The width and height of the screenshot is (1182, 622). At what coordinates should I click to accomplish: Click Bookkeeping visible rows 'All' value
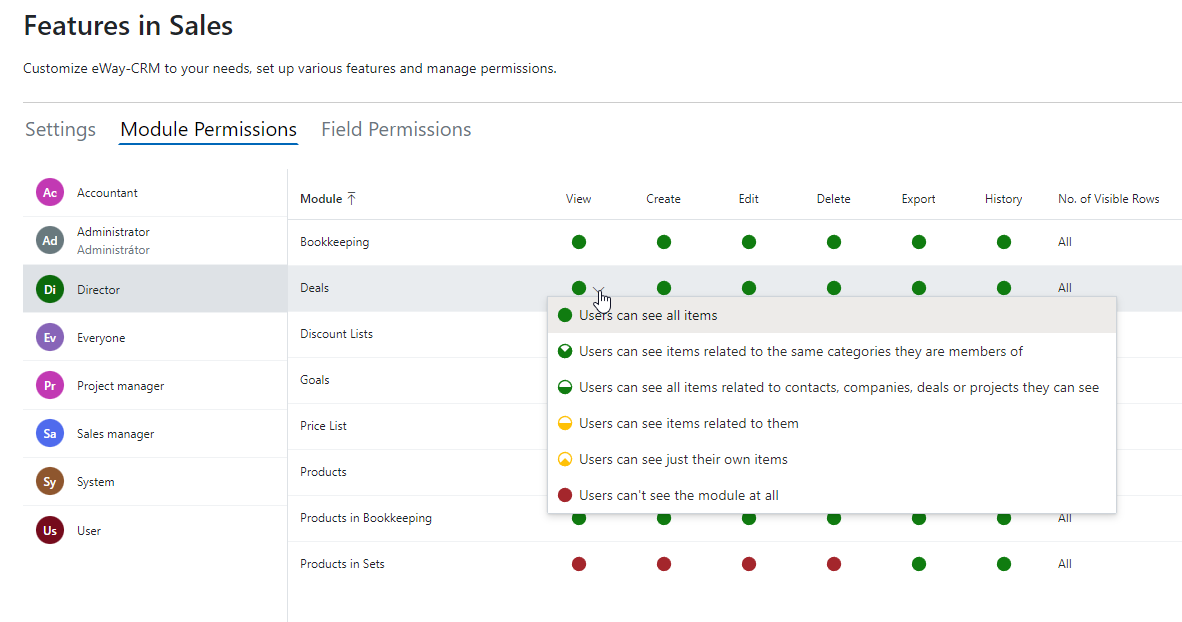1064,242
